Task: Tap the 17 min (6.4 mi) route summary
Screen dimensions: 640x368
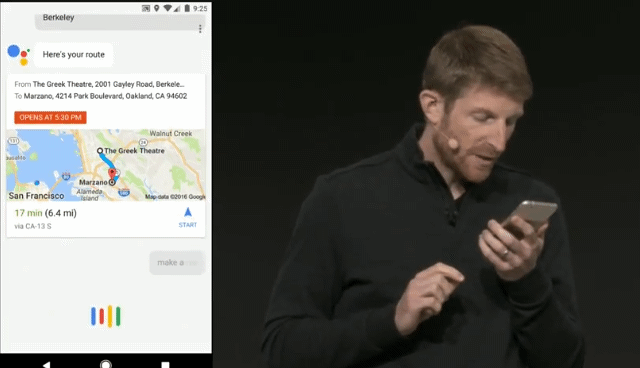Action: click(x=46, y=213)
